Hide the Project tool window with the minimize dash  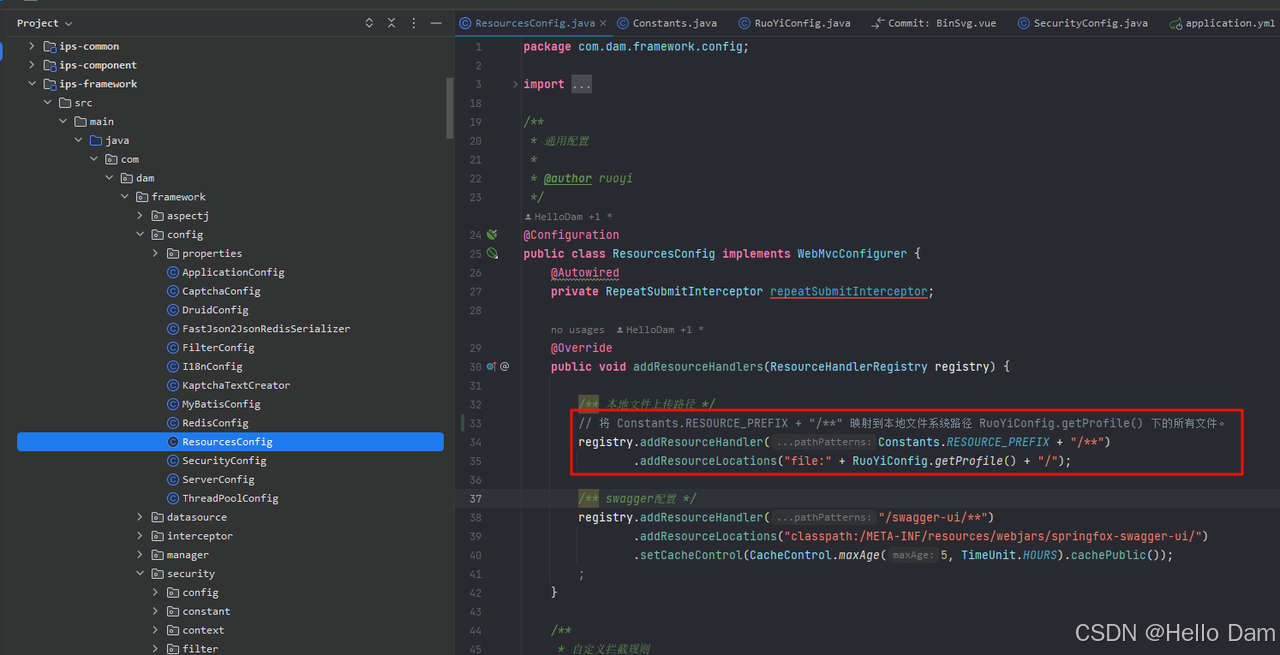(435, 23)
